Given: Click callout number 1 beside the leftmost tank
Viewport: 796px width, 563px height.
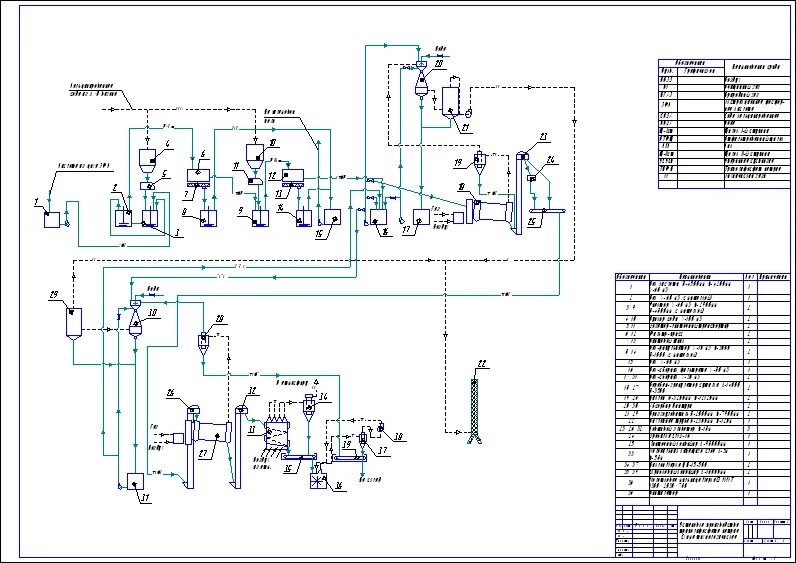Looking at the screenshot, I should pos(36,203).
